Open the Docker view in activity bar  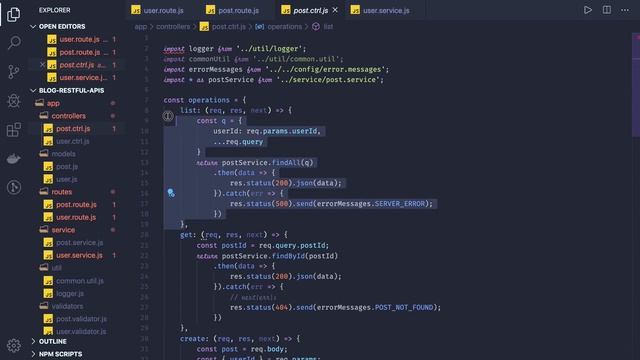(13, 159)
